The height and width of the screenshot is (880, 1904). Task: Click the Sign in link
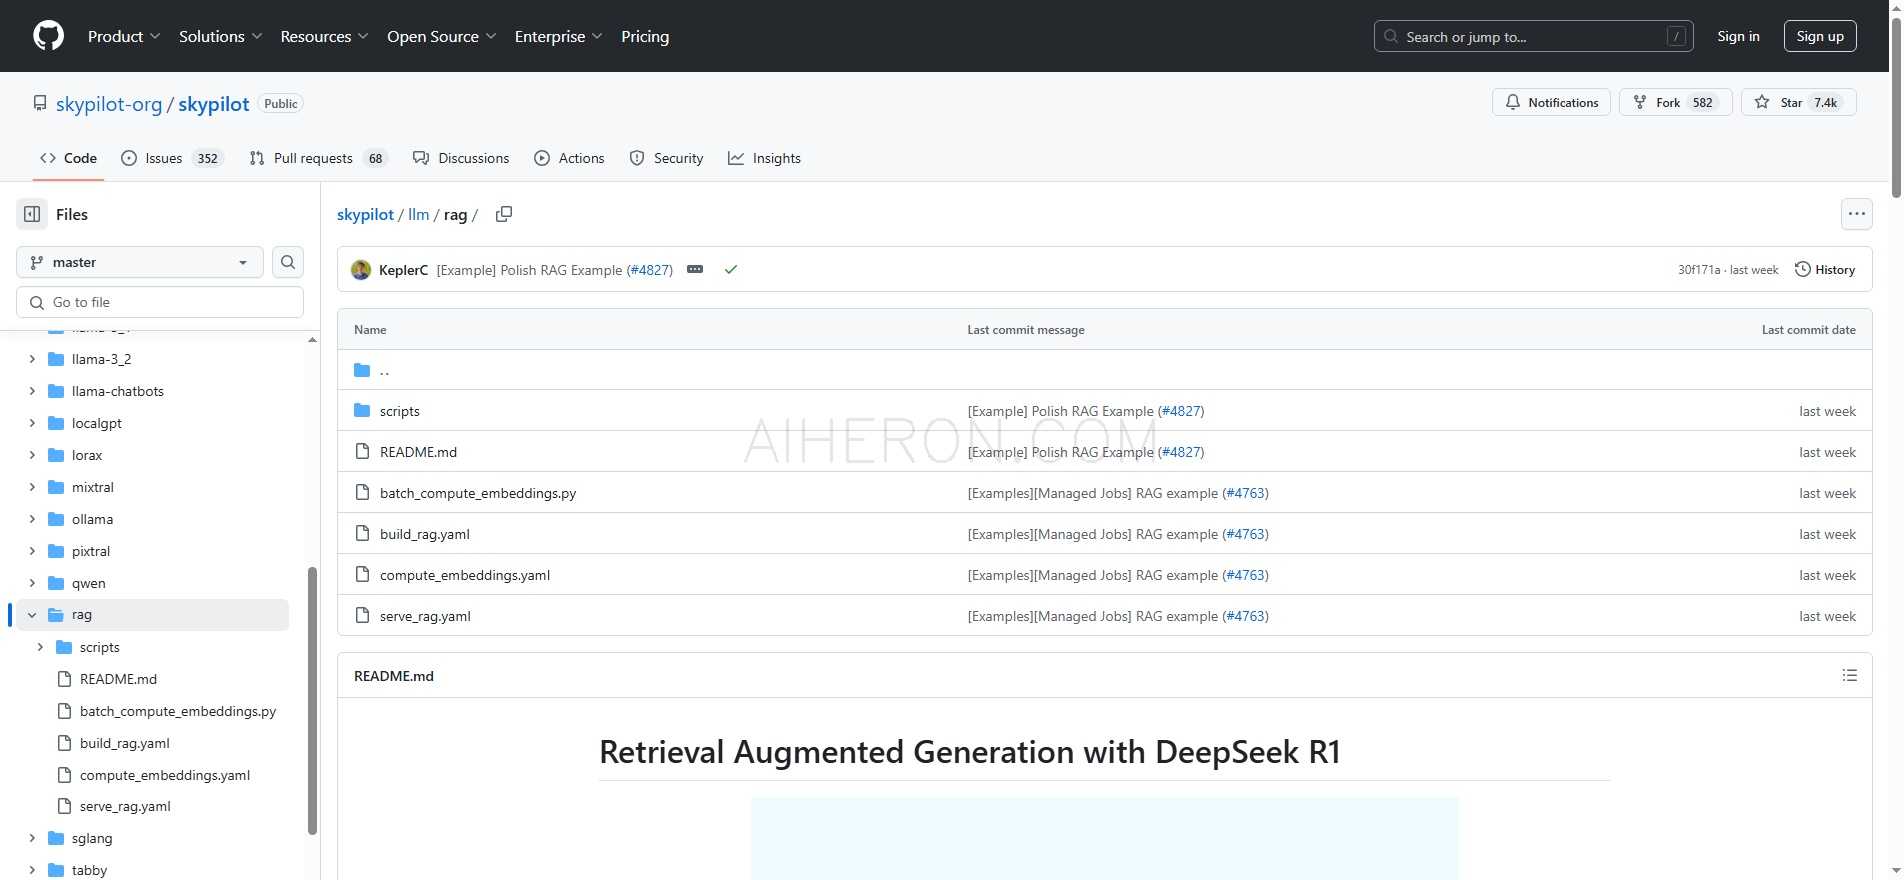pos(1738,36)
